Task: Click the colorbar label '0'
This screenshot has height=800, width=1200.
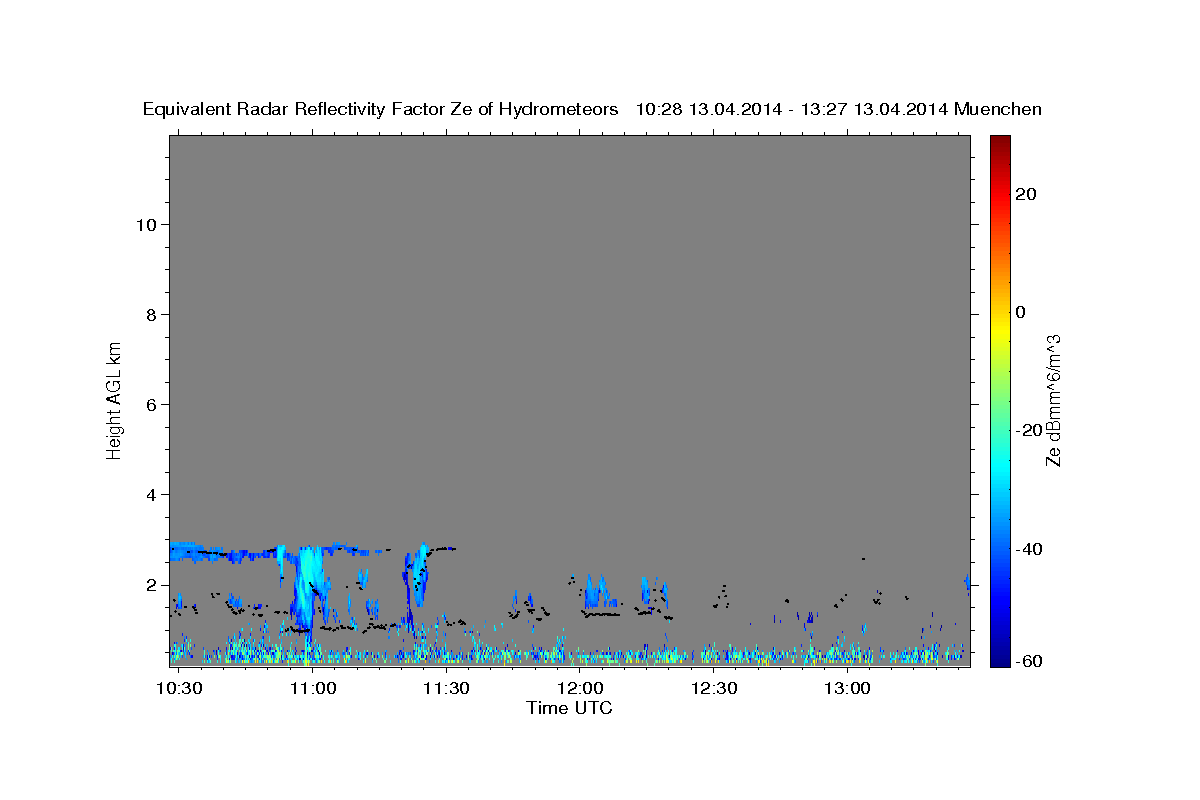Action: point(1021,312)
